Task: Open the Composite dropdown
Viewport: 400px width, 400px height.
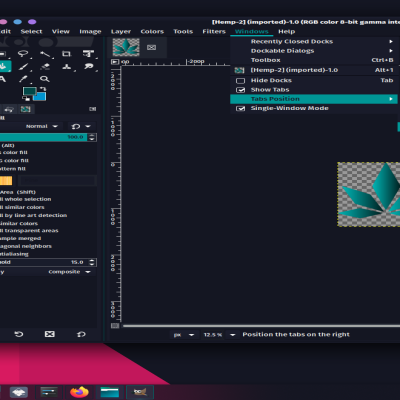Action: (x=69, y=272)
